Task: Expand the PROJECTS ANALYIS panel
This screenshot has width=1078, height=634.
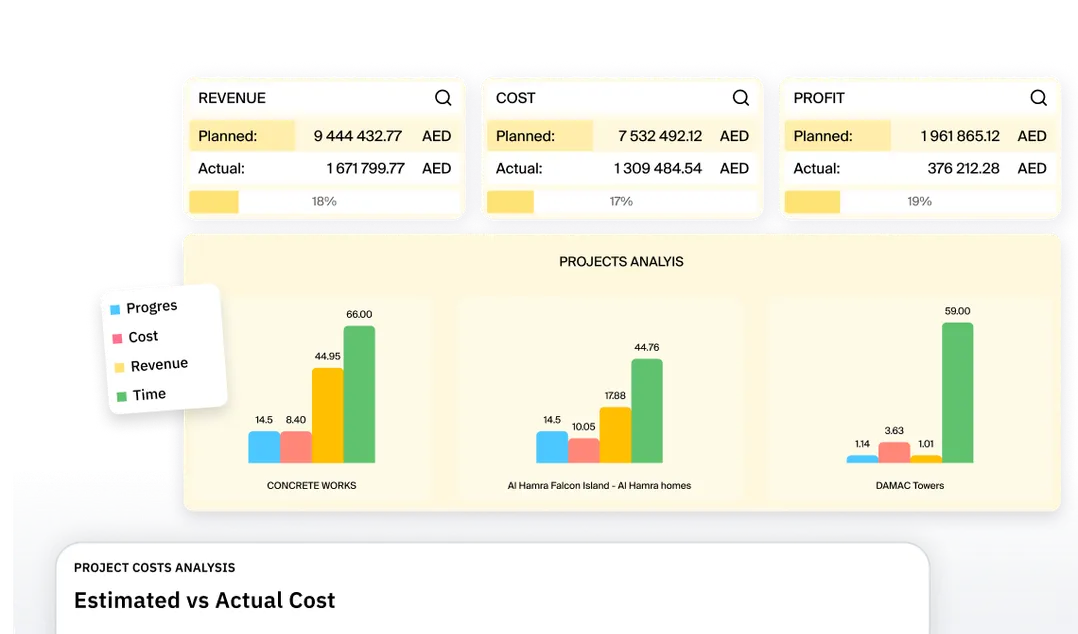Action: (x=620, y=261)
